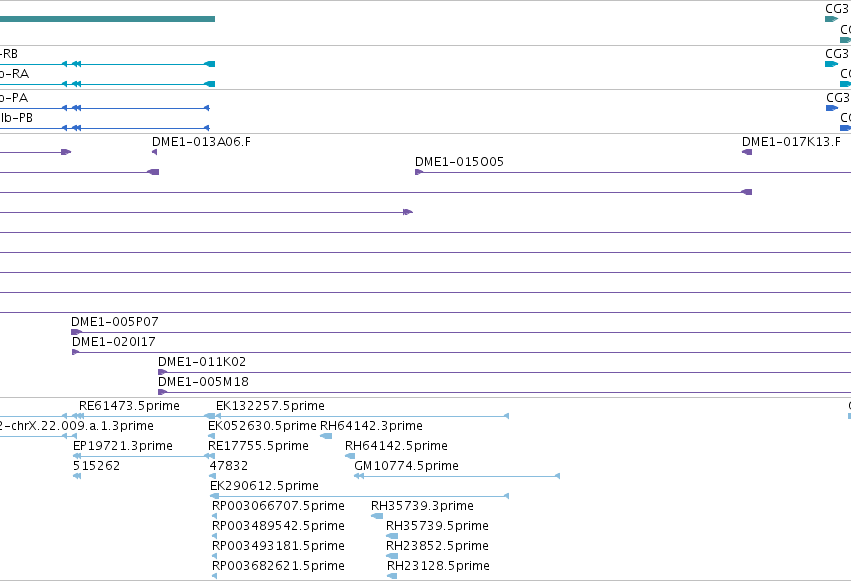The image size is (851, 581).
Task: Click the DME1-017K13.F label
Action: click(791, 142)
